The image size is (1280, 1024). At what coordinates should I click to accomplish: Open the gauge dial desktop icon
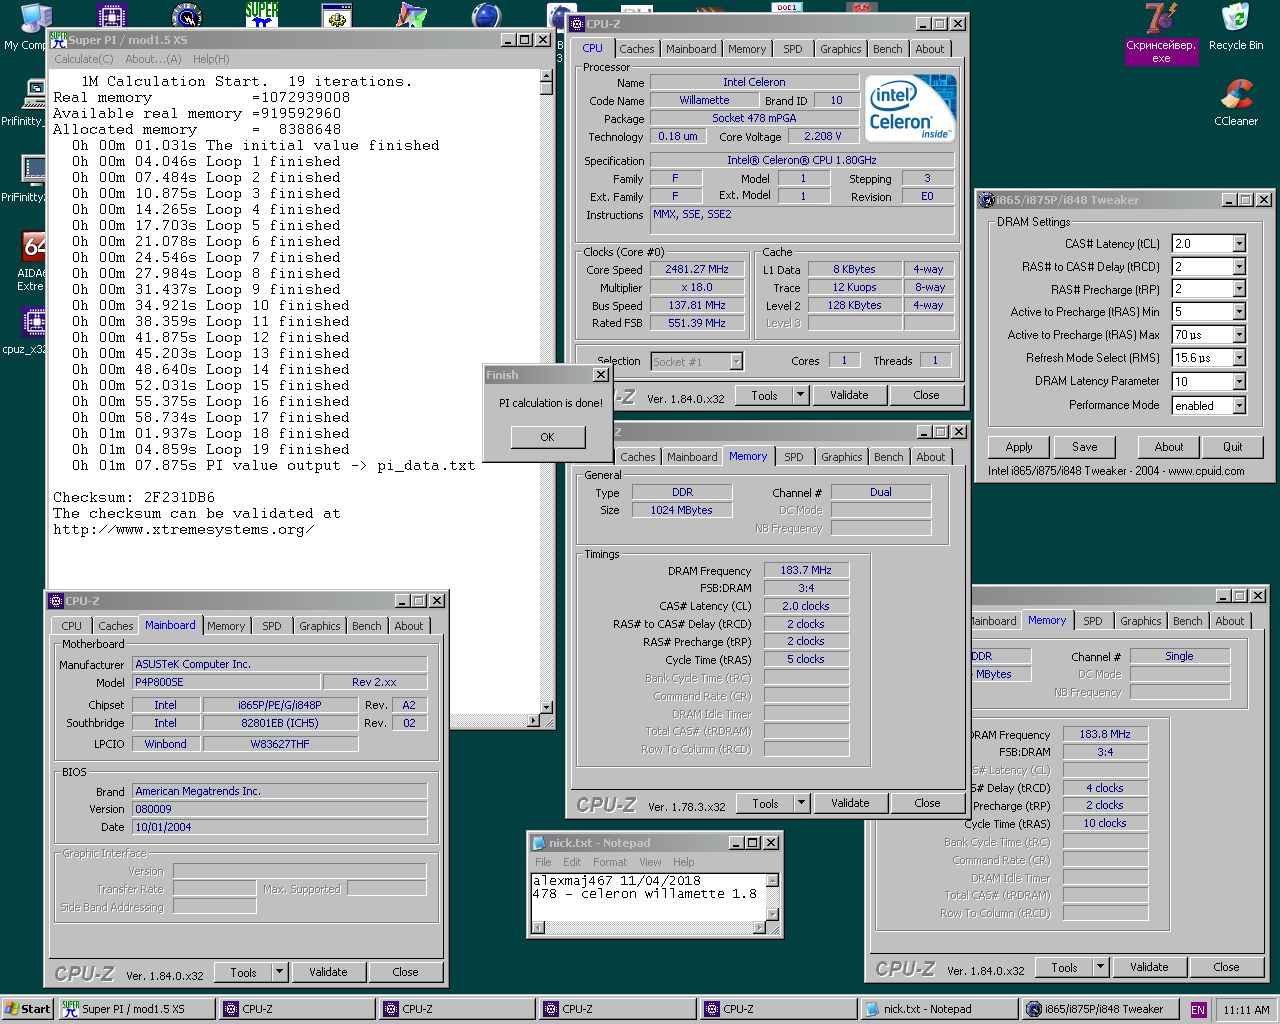(x=187, y=14)
